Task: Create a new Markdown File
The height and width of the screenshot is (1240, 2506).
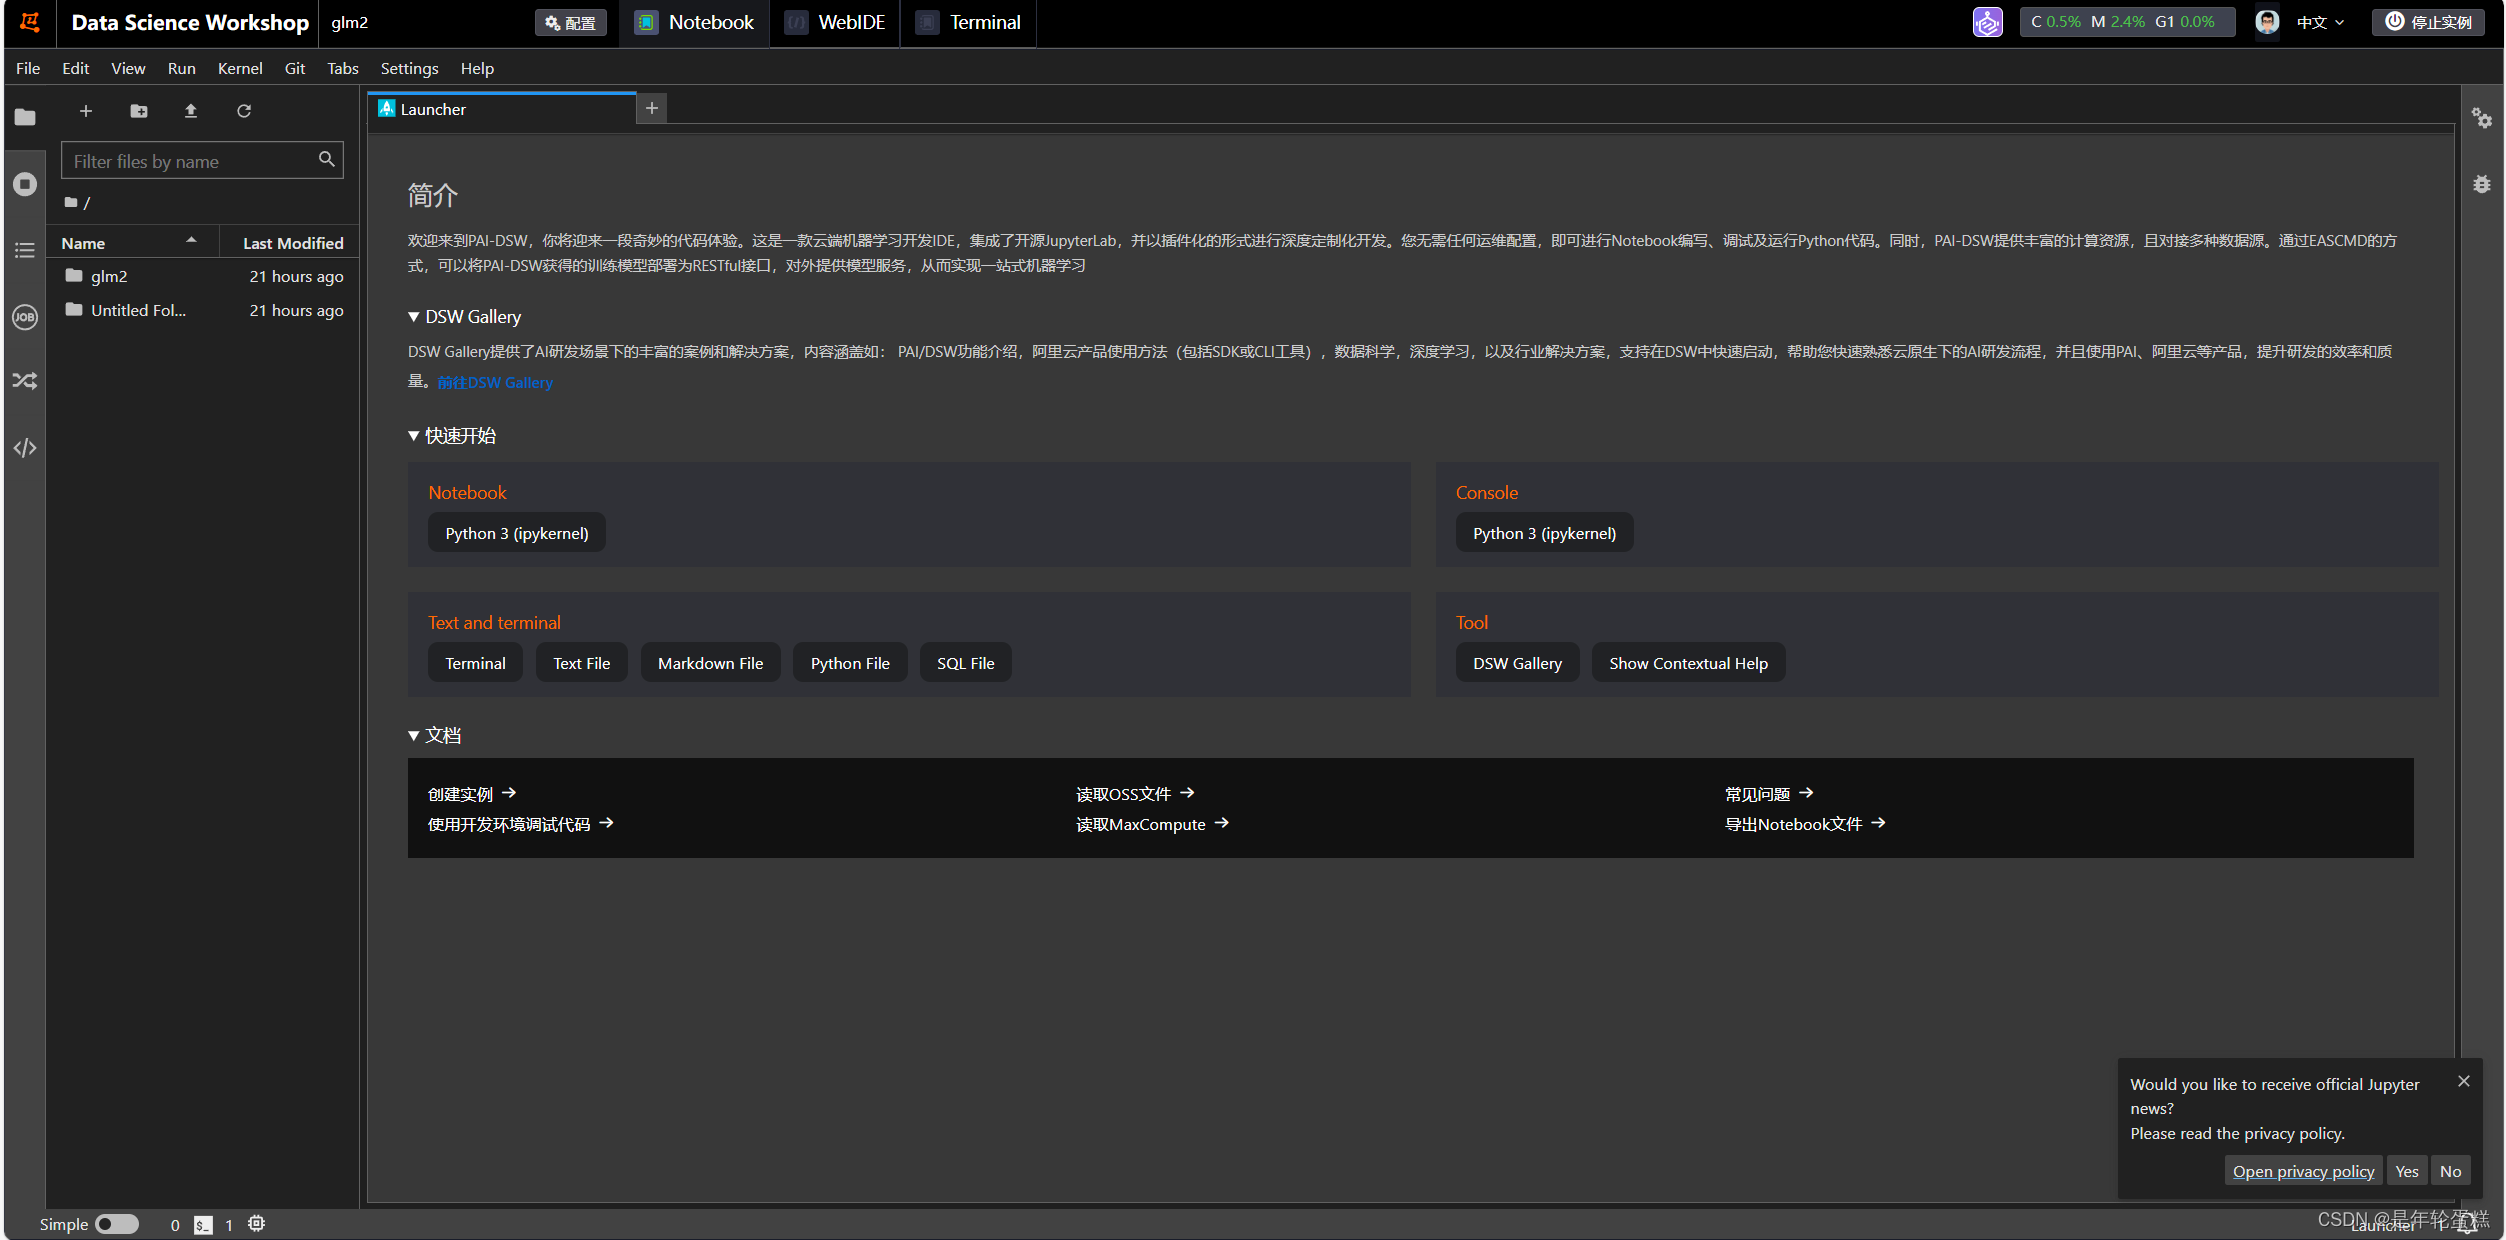Action: pyautogui.click(x=710, y=663)
